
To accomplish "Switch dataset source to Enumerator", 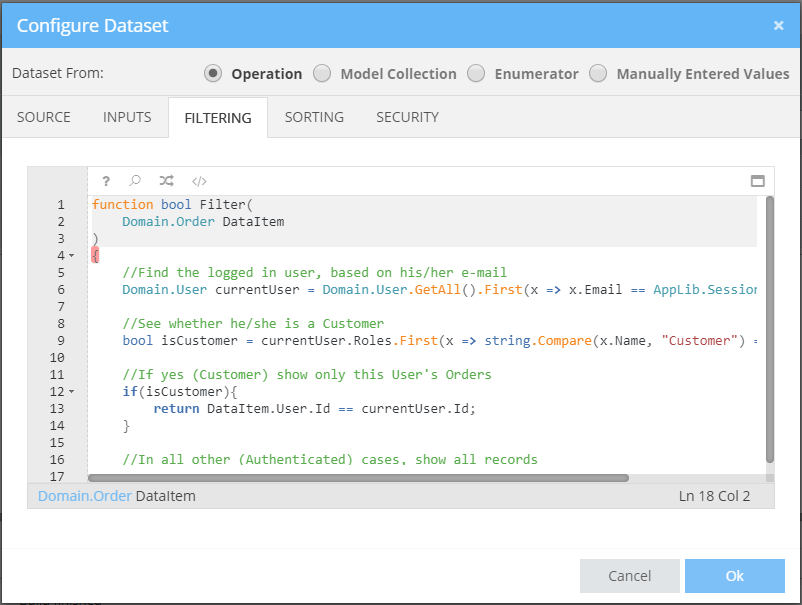I will [x=476, y=73].
